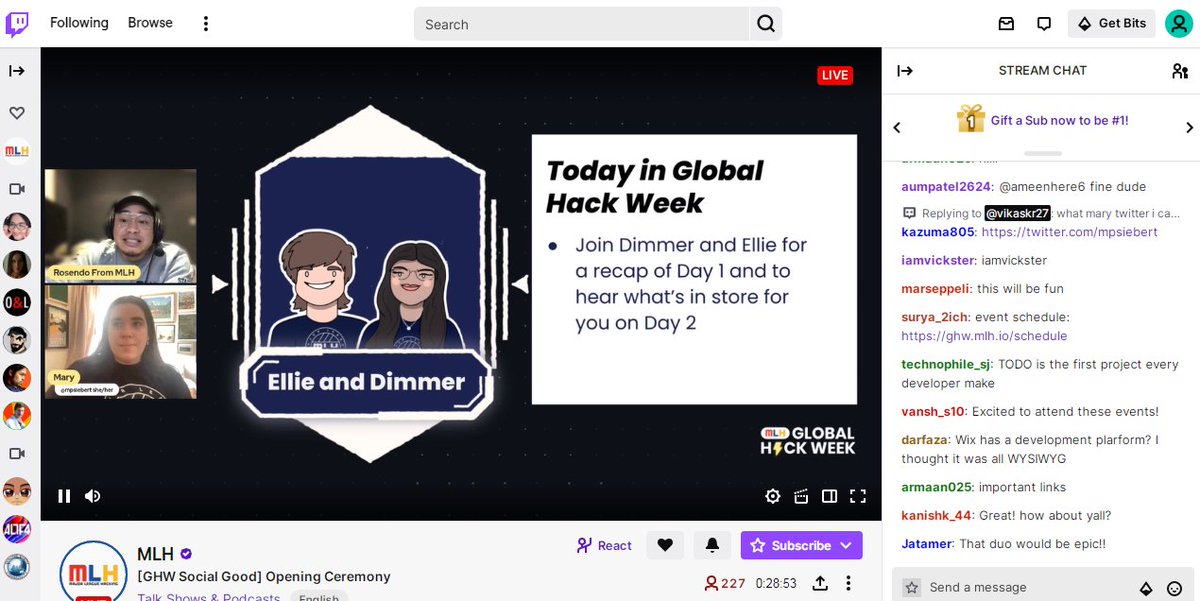The height and width of the screenshot is (601, 1200).
Task: Click the clip clapperboard icon
Action: (801, 496)
